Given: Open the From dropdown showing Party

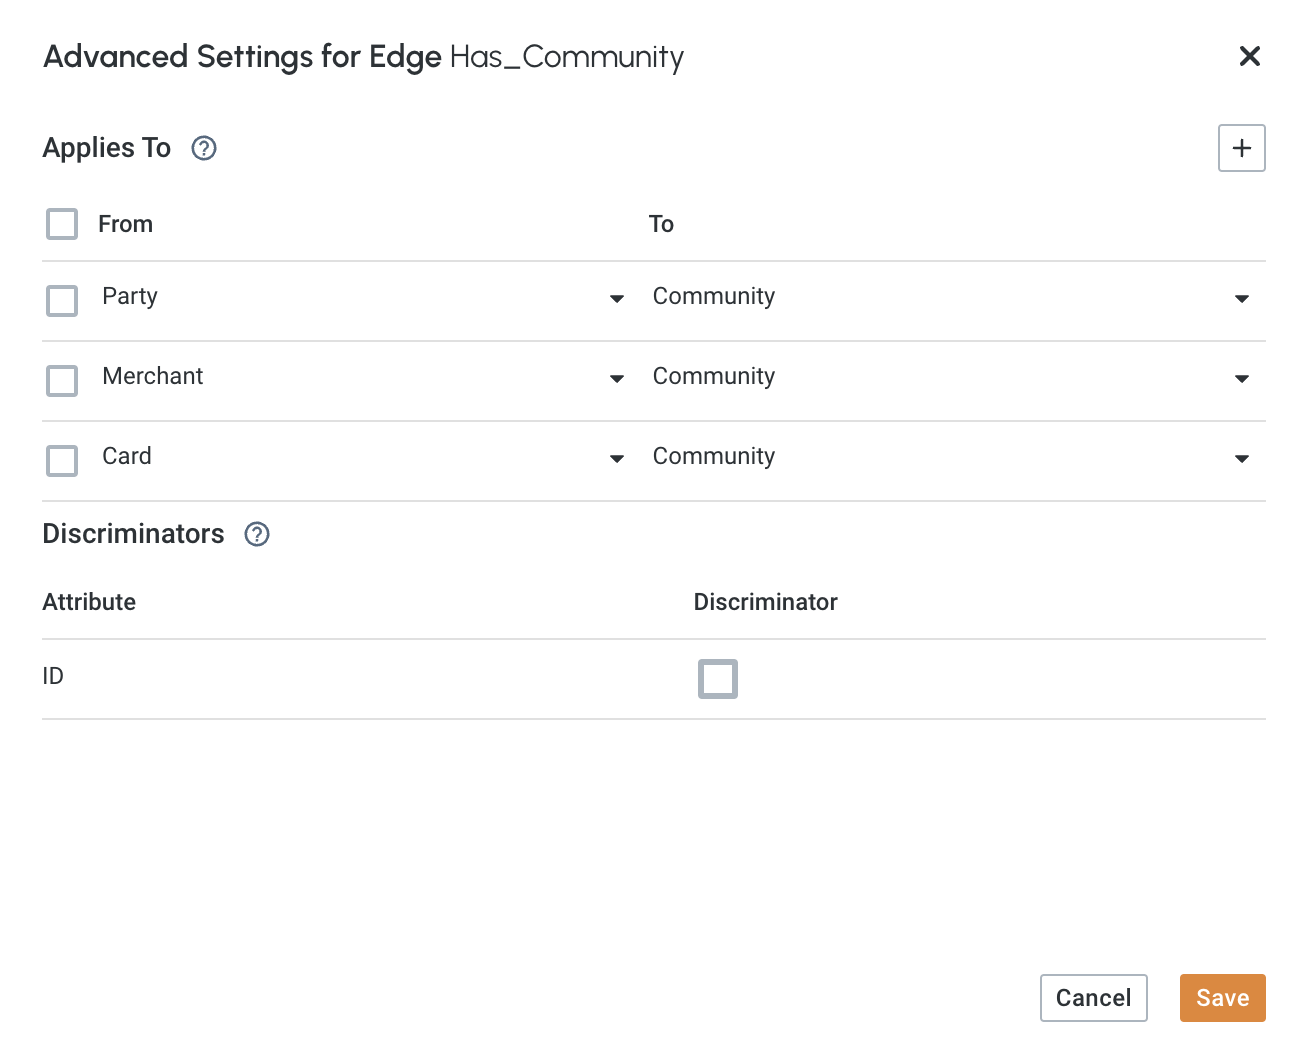Looking at the screenshot, I should [x=616, y=298].
